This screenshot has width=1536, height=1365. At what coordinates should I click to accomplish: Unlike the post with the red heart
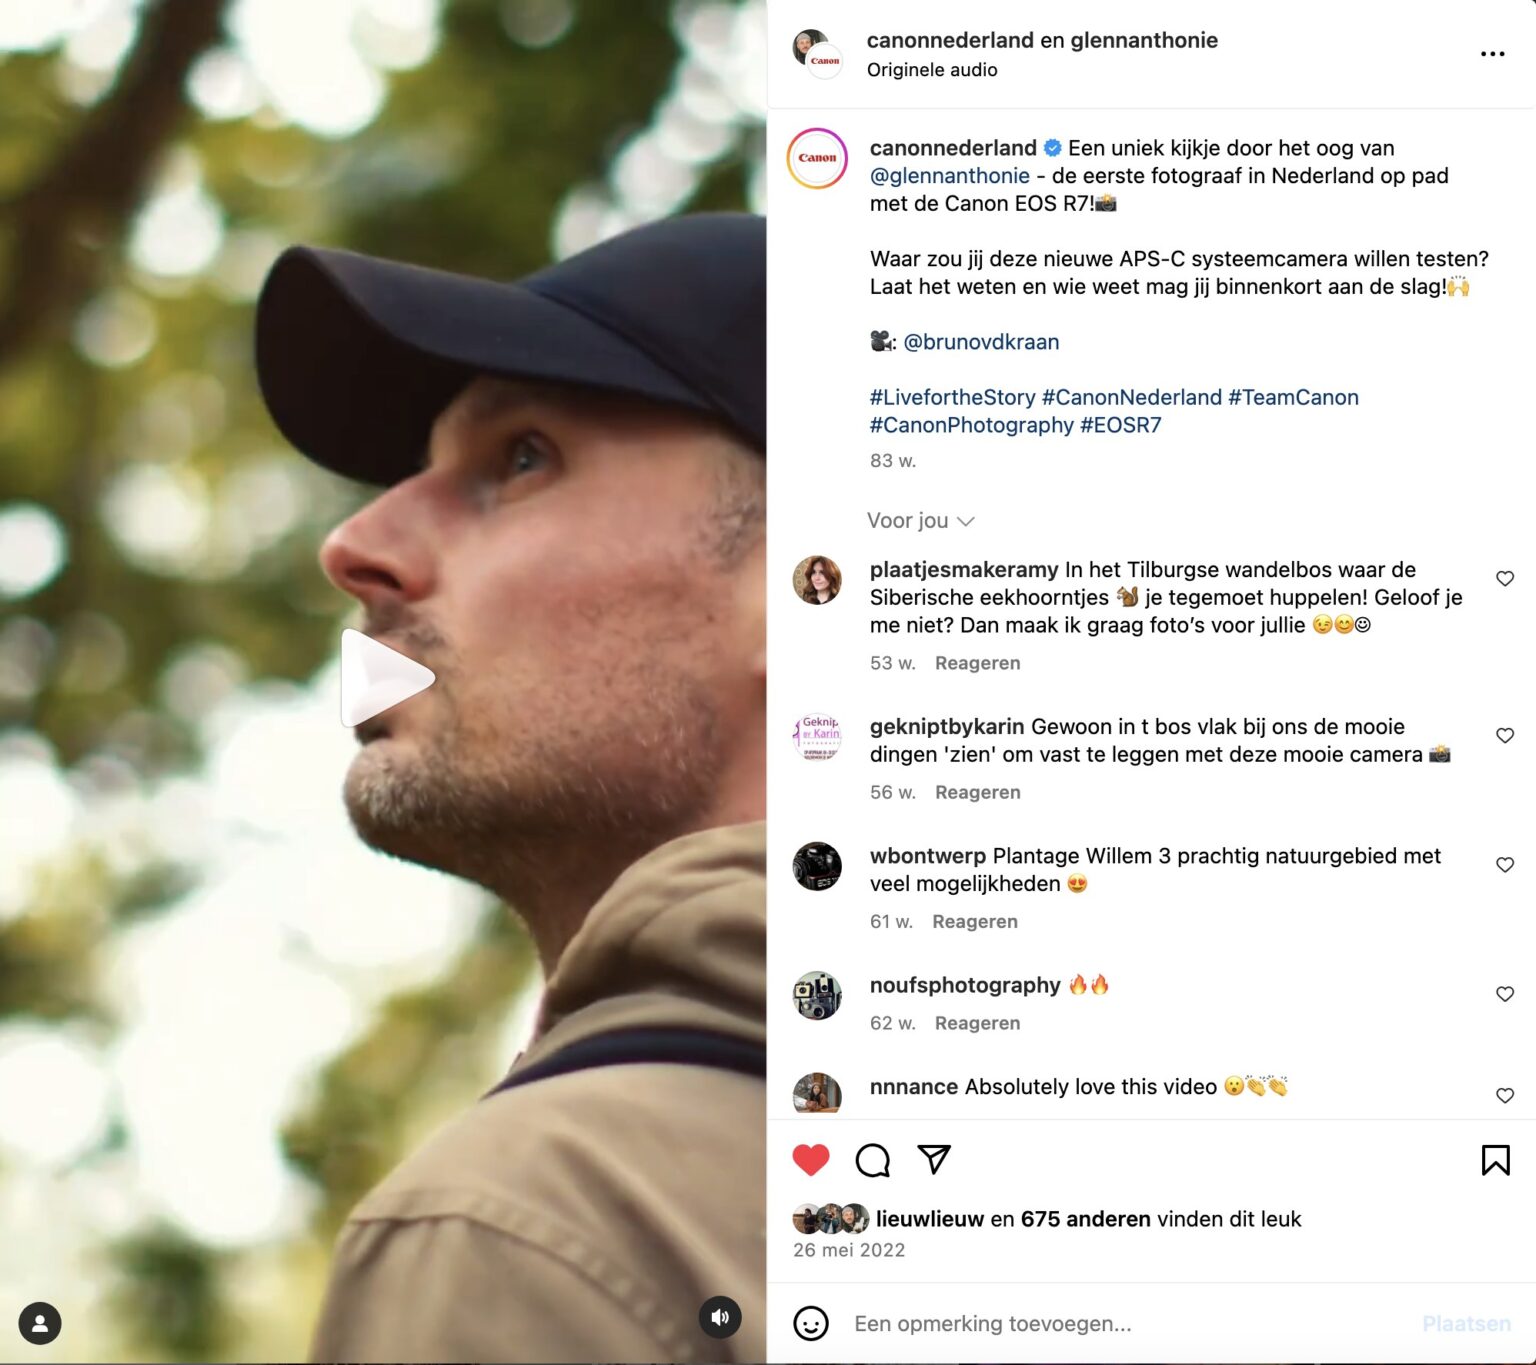pos(811,1160)
